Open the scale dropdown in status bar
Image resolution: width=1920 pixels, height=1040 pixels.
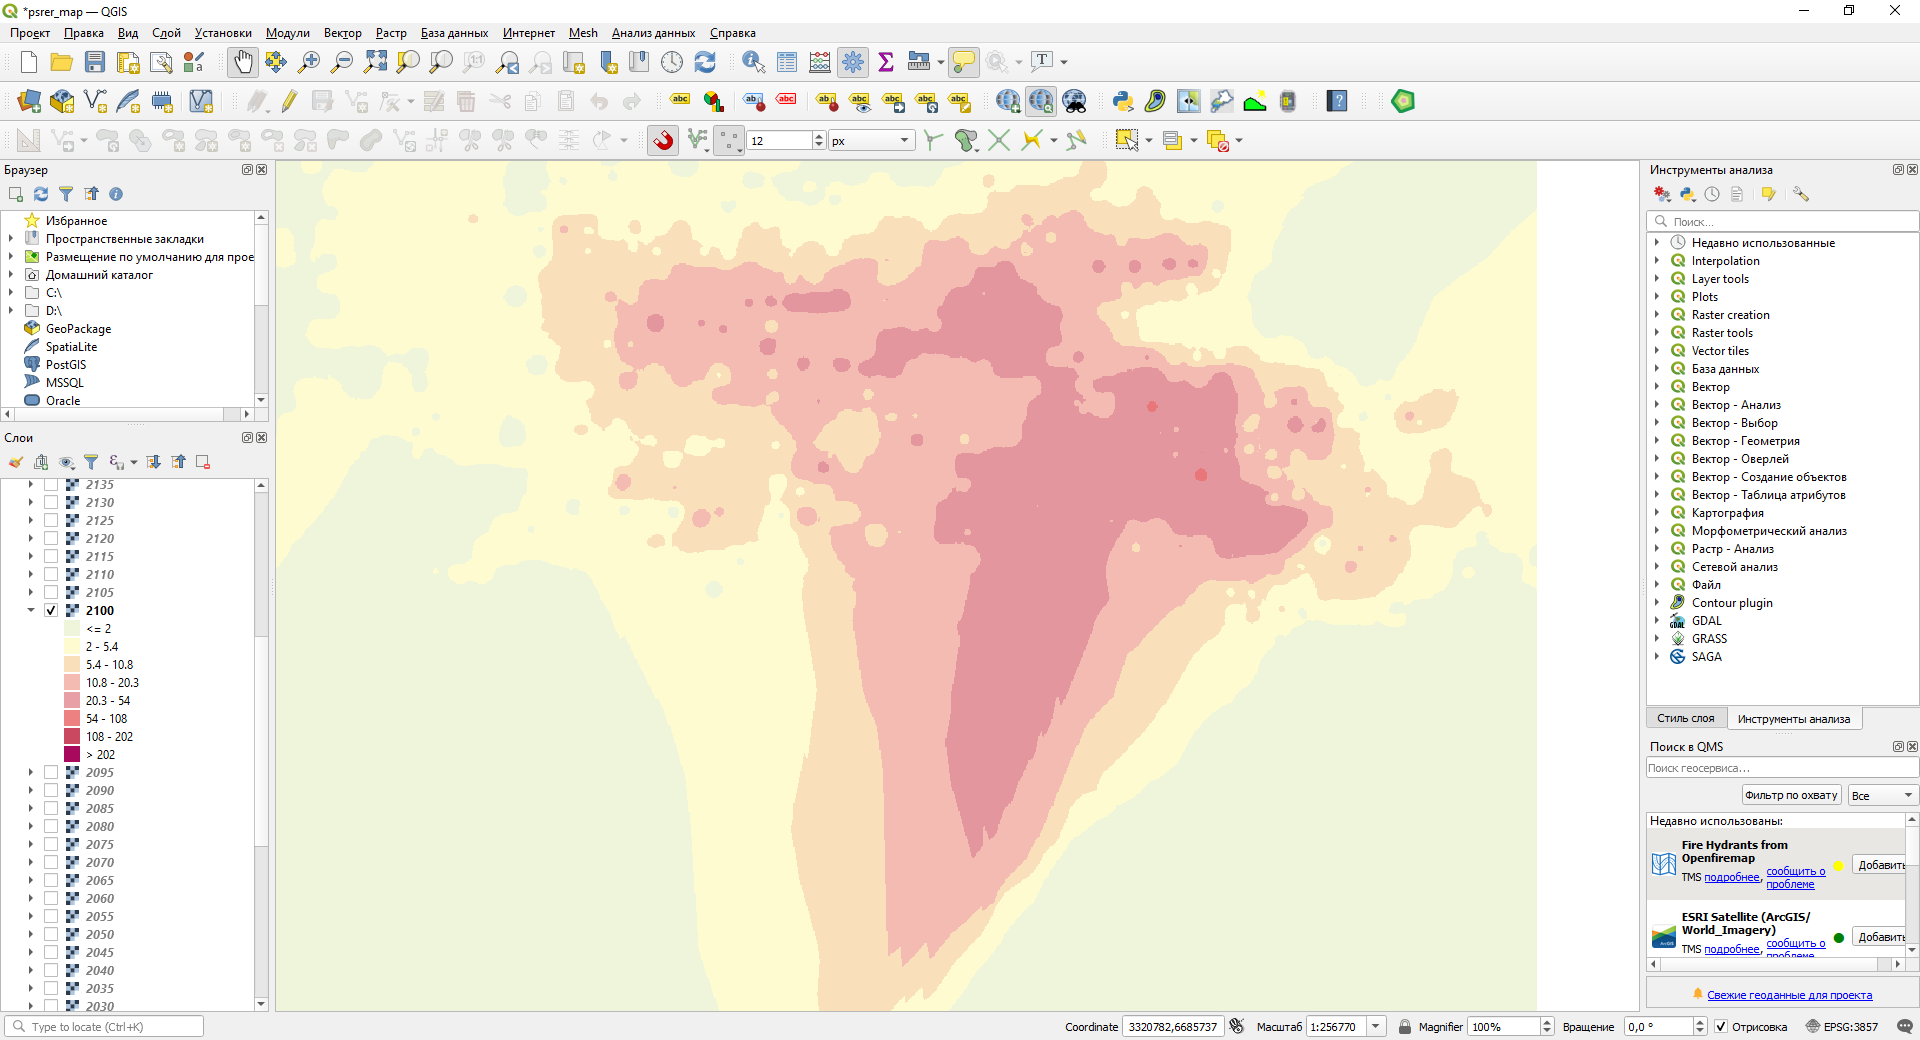[1376, 1027]
